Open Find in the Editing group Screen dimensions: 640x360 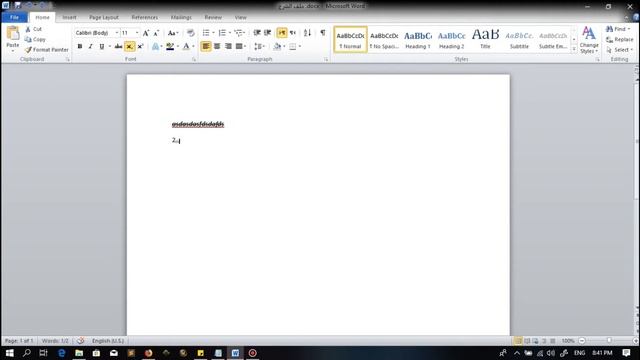(x=617, y=29)
